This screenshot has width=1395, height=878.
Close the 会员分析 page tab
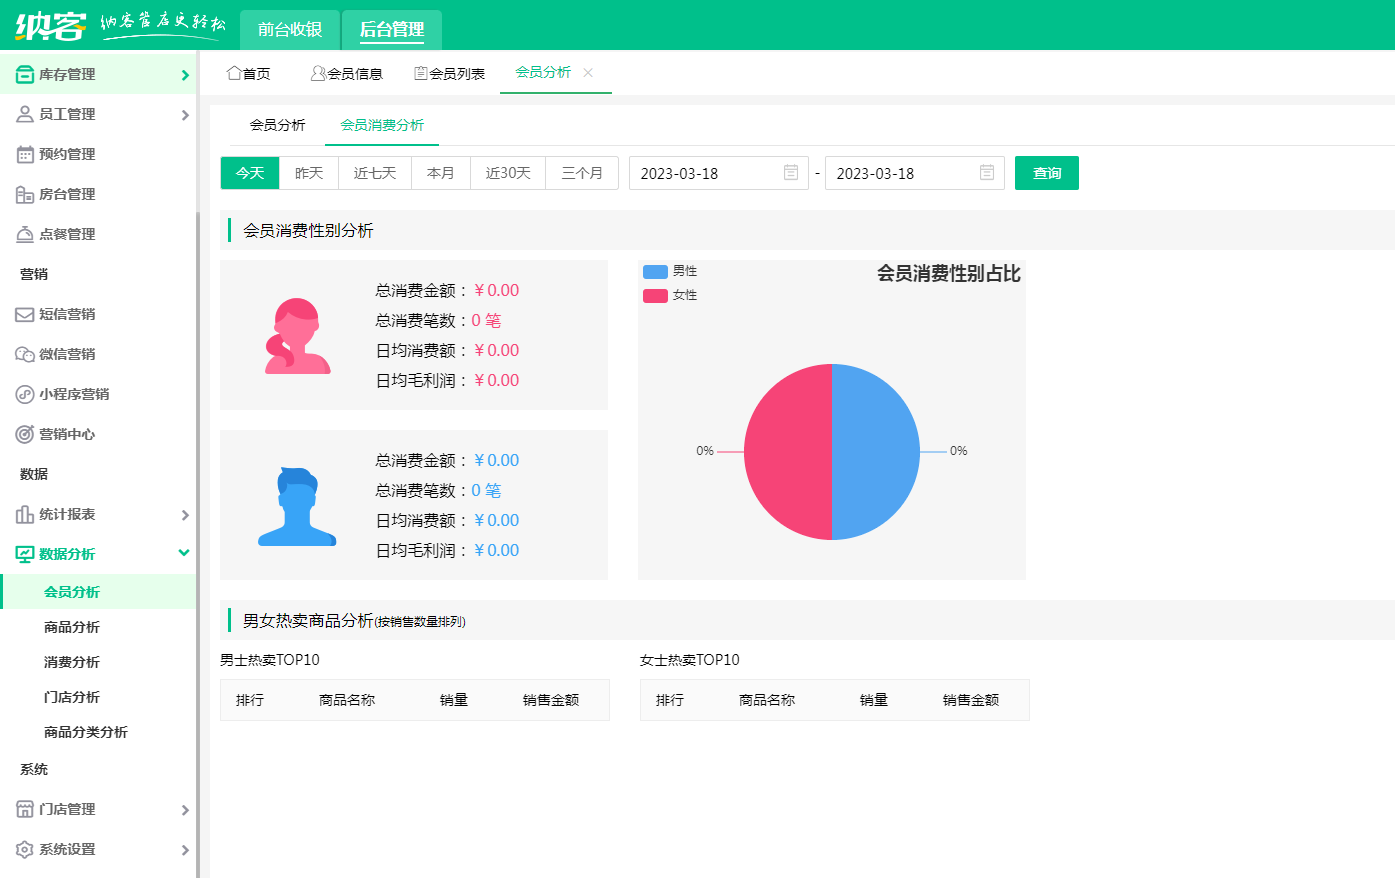coord(588,72)
